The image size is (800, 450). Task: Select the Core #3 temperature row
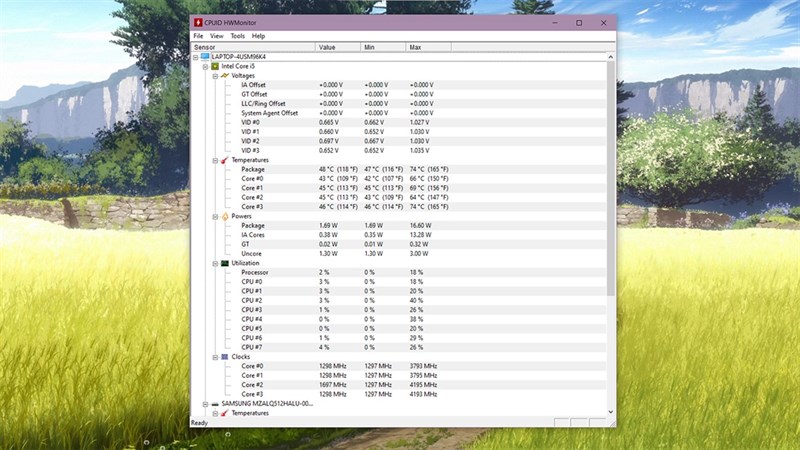point(423,207)
